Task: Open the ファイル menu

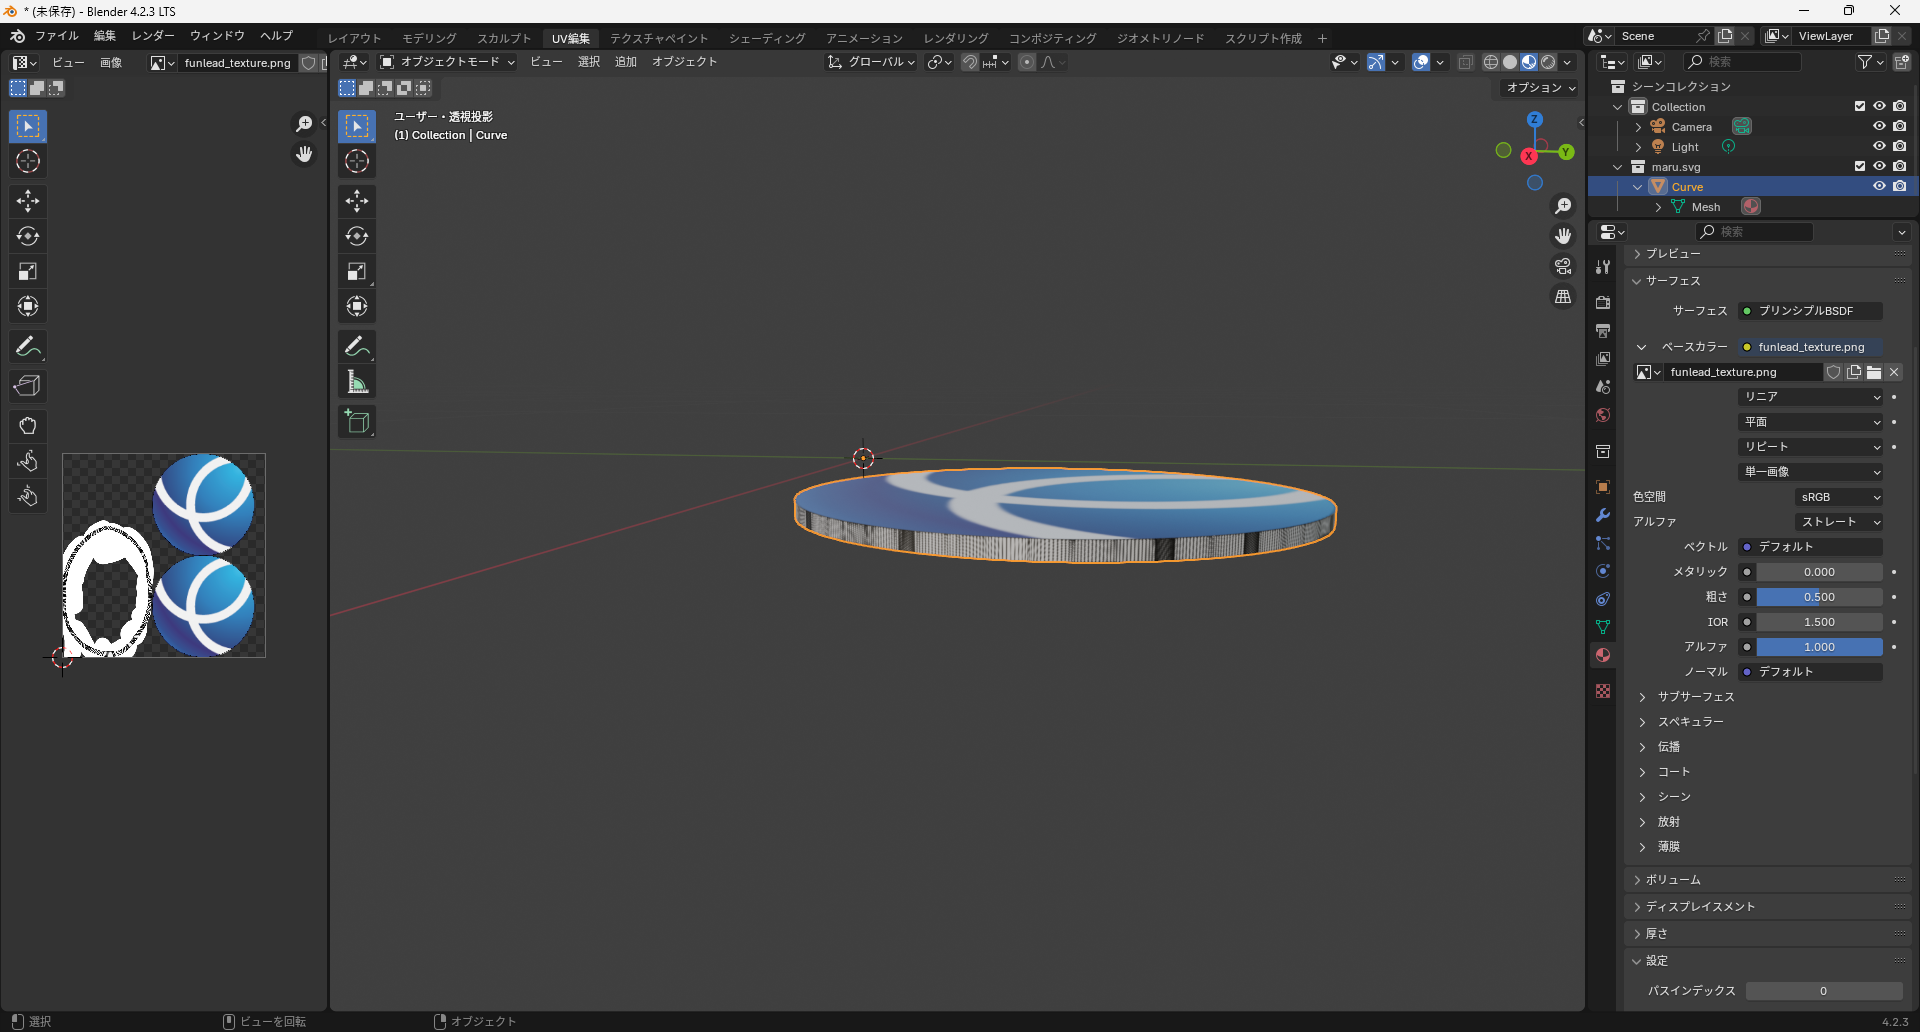Action: tap(56, 36)
